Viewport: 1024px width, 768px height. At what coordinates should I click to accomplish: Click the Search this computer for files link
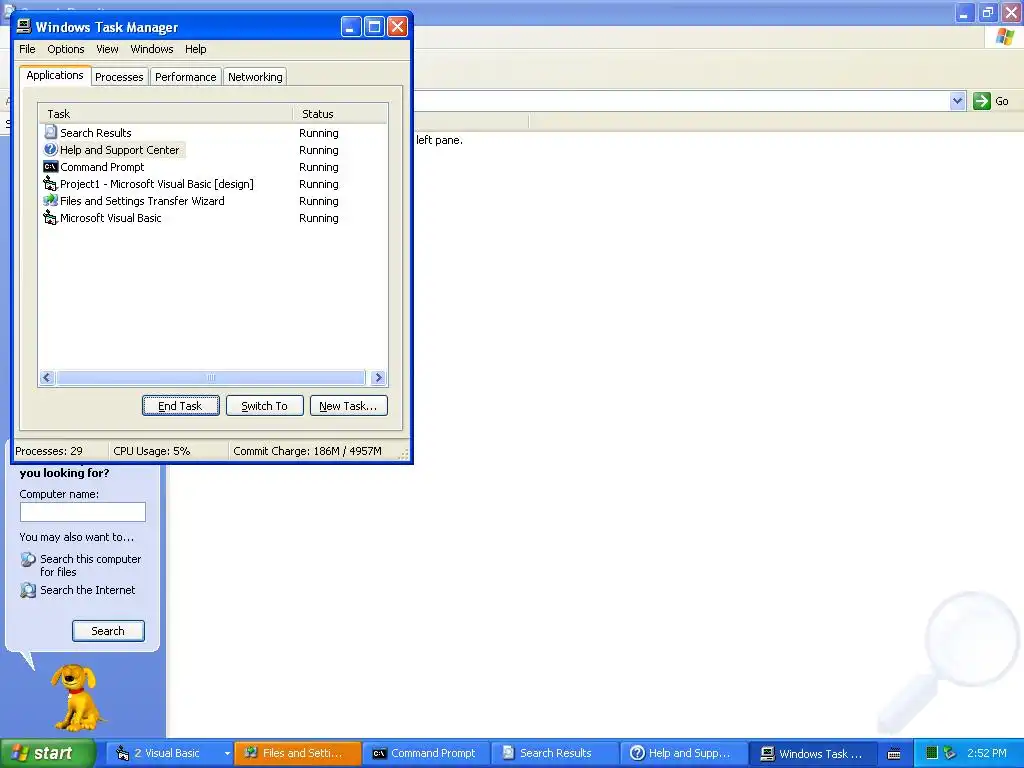pyautogui.click(x=91, y=566)
